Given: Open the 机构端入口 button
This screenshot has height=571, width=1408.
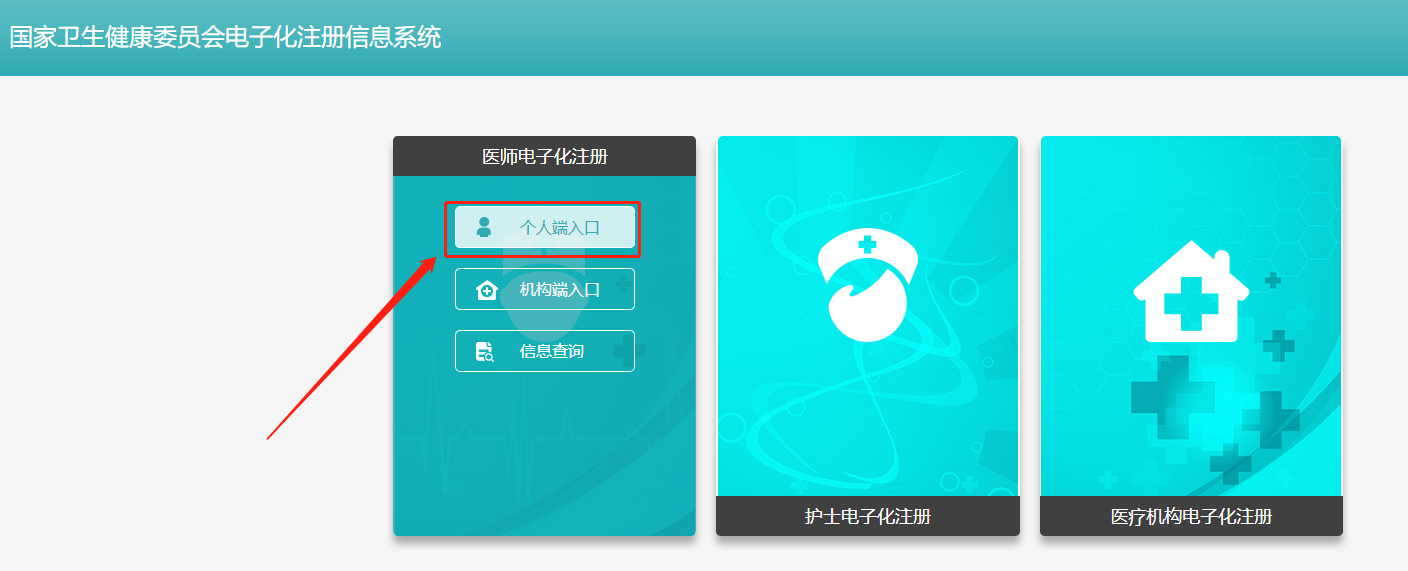Looking at the screenshot, I should click(544, 289).
